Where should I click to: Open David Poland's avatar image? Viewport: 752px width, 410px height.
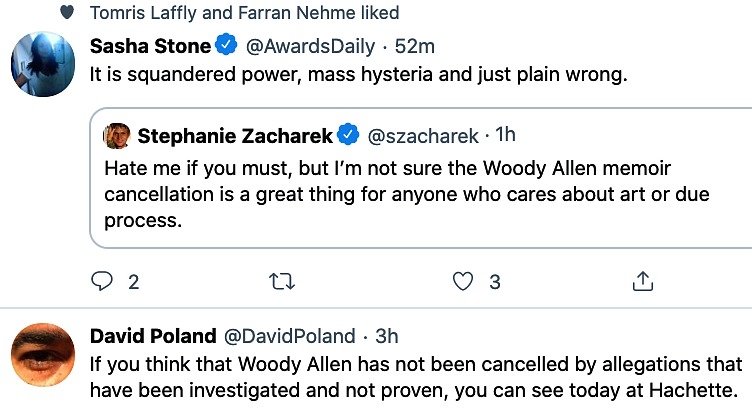(43, 355)
